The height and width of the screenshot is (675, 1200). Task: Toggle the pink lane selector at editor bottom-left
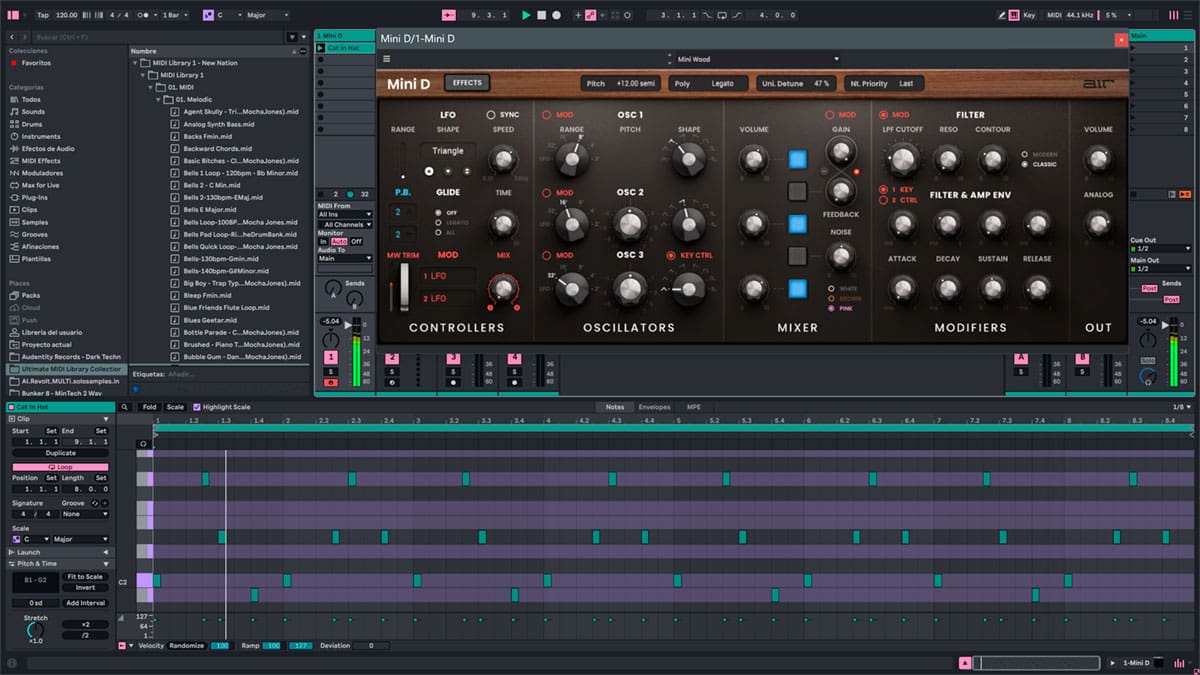pos(122,646)
